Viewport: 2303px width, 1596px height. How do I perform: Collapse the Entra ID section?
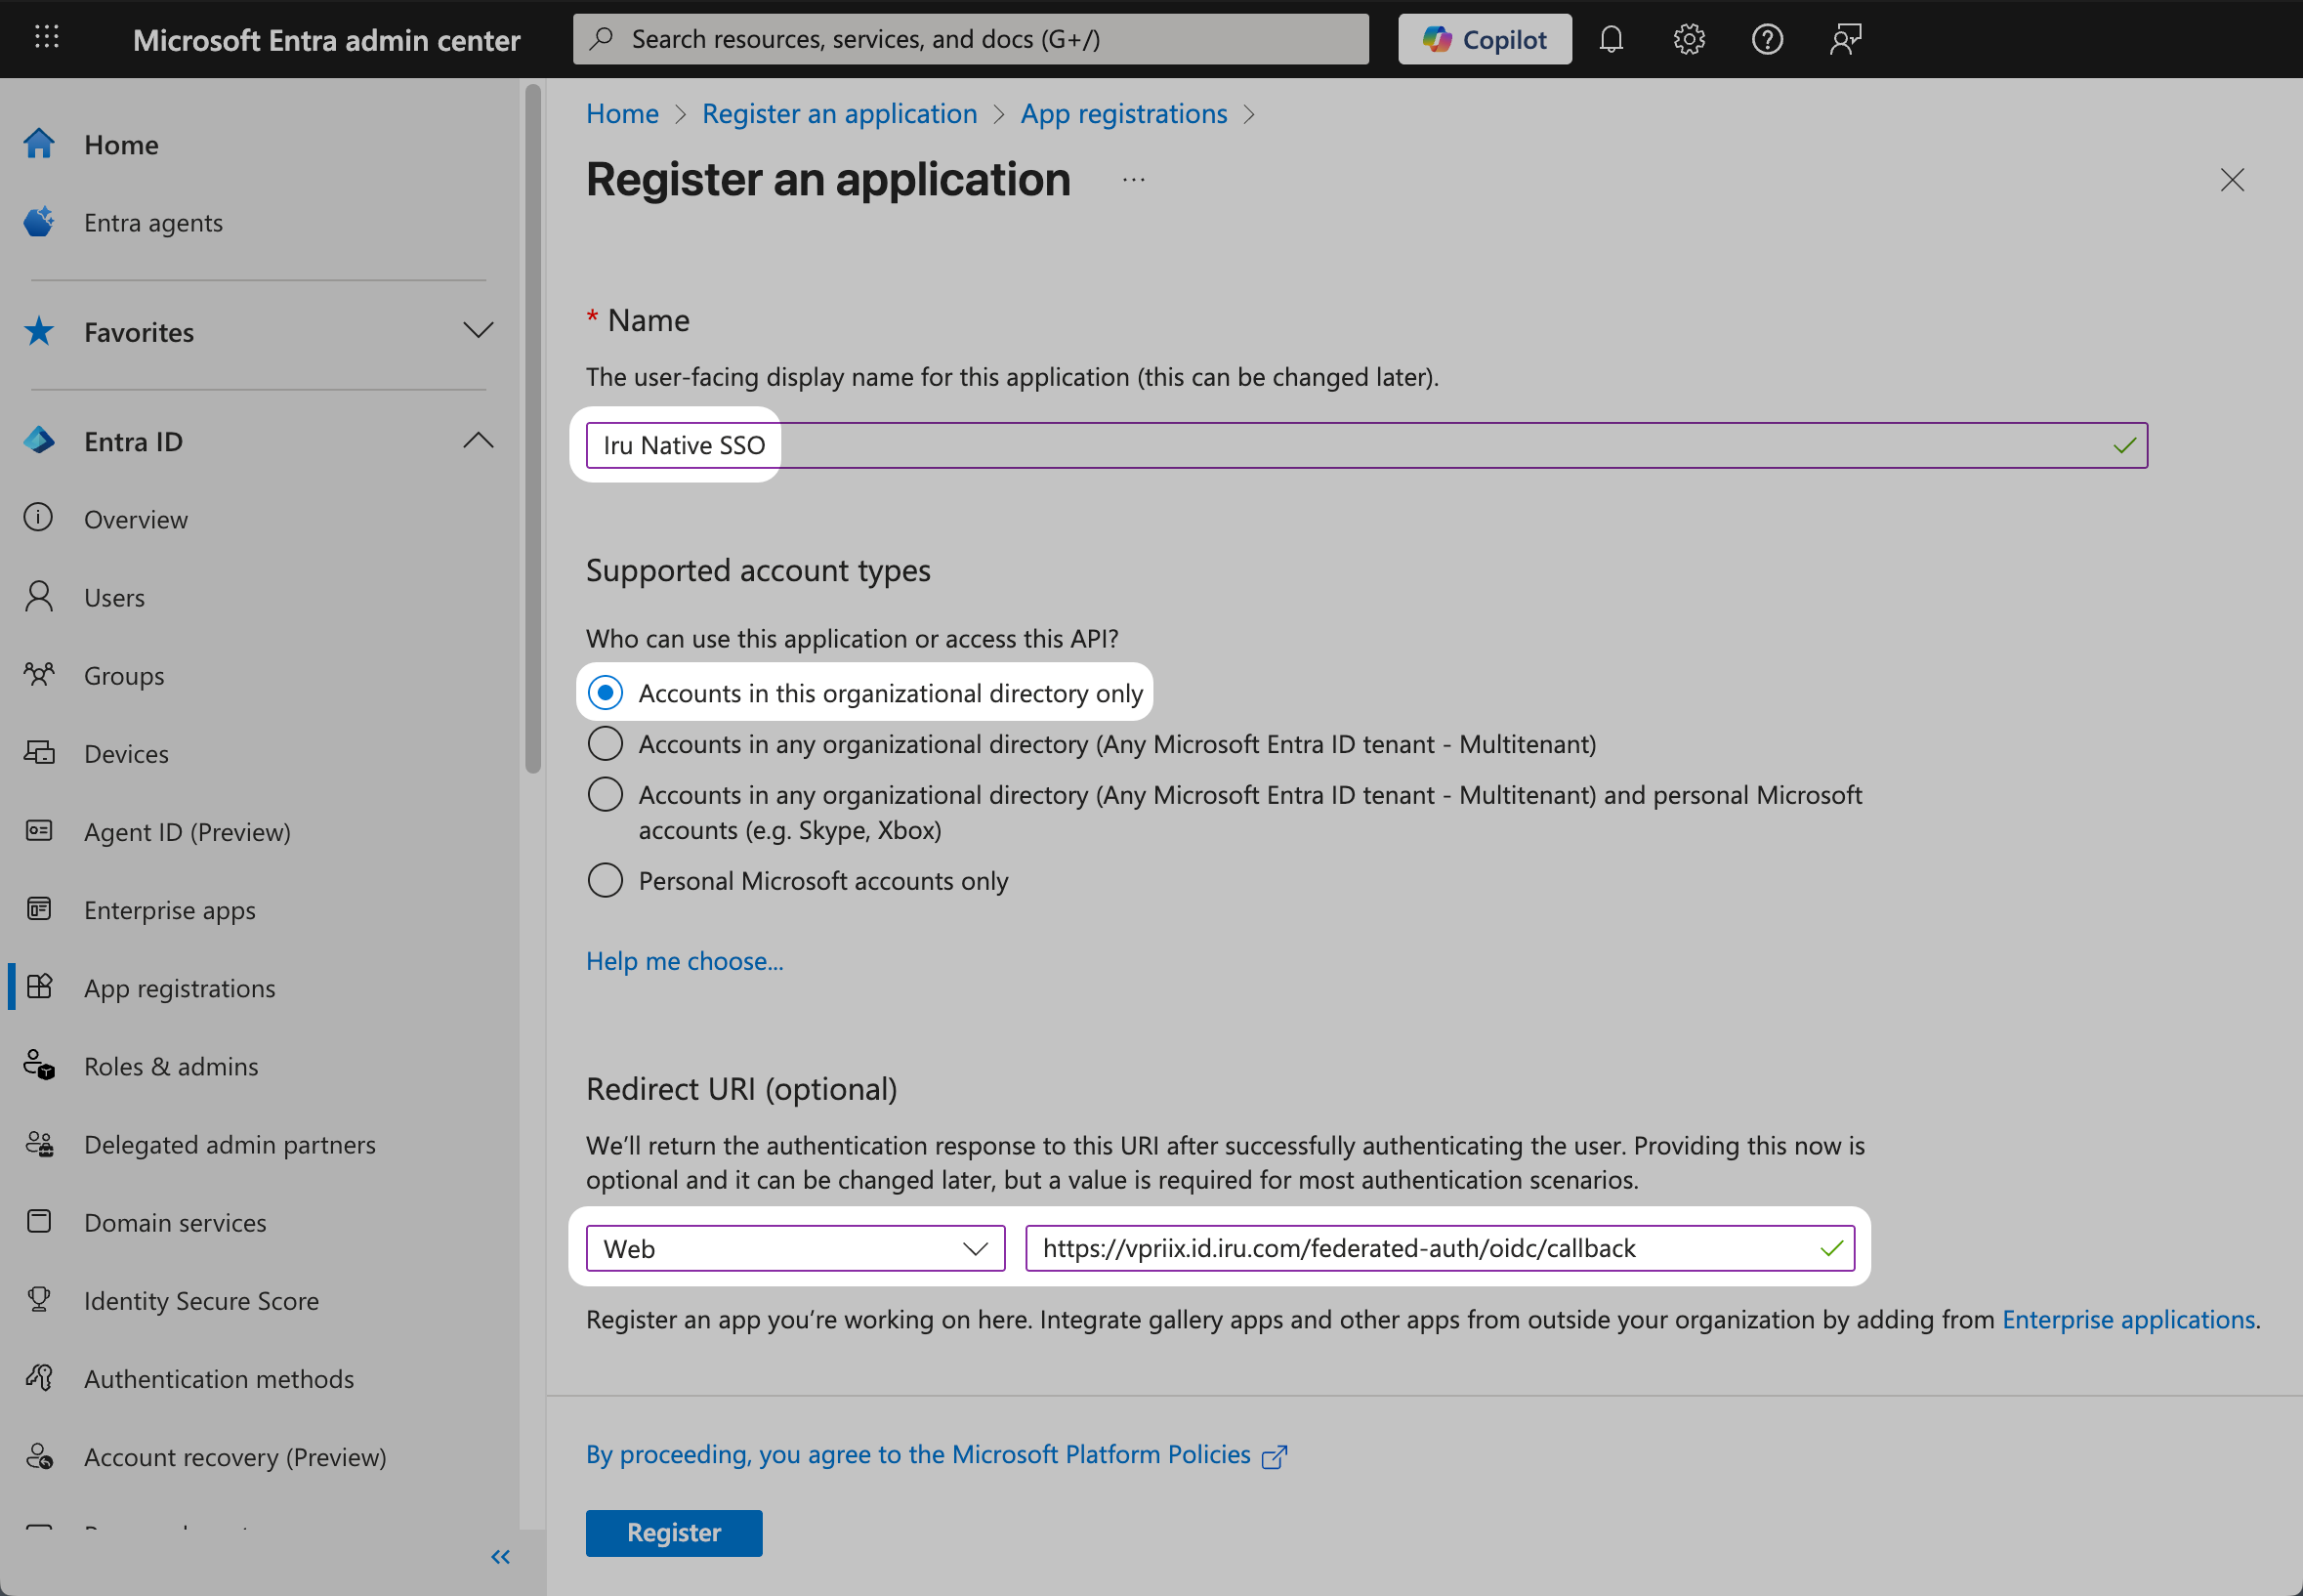478,441
